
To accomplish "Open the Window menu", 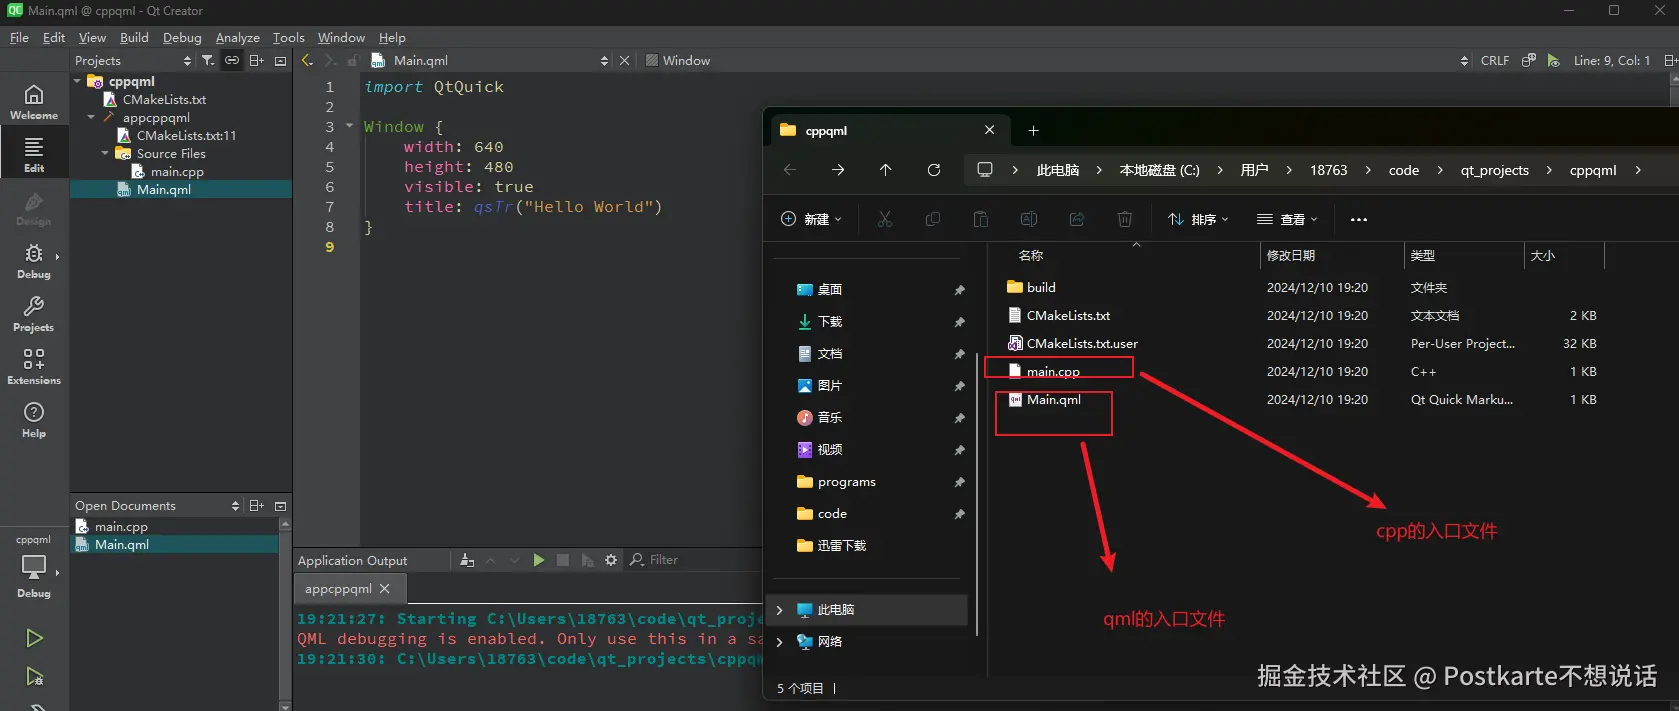I will 341,37.
